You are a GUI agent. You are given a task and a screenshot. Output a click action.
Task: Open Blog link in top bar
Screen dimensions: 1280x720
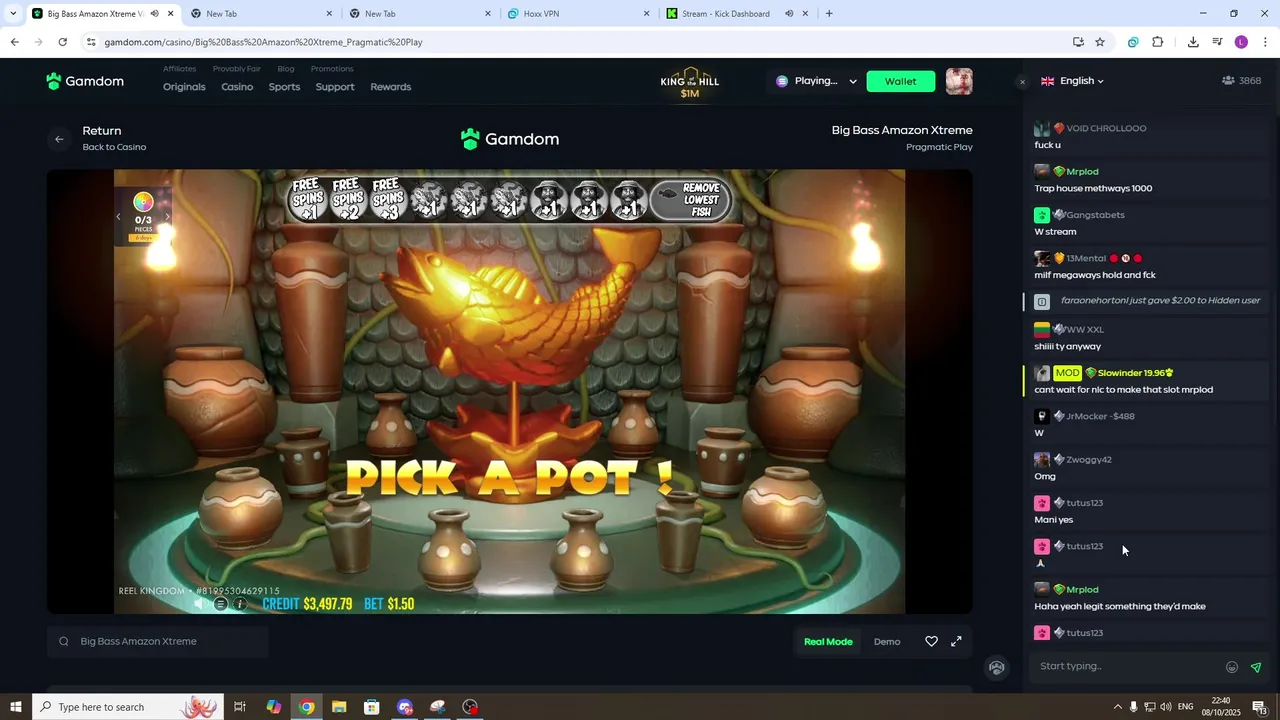click(286, 69)
